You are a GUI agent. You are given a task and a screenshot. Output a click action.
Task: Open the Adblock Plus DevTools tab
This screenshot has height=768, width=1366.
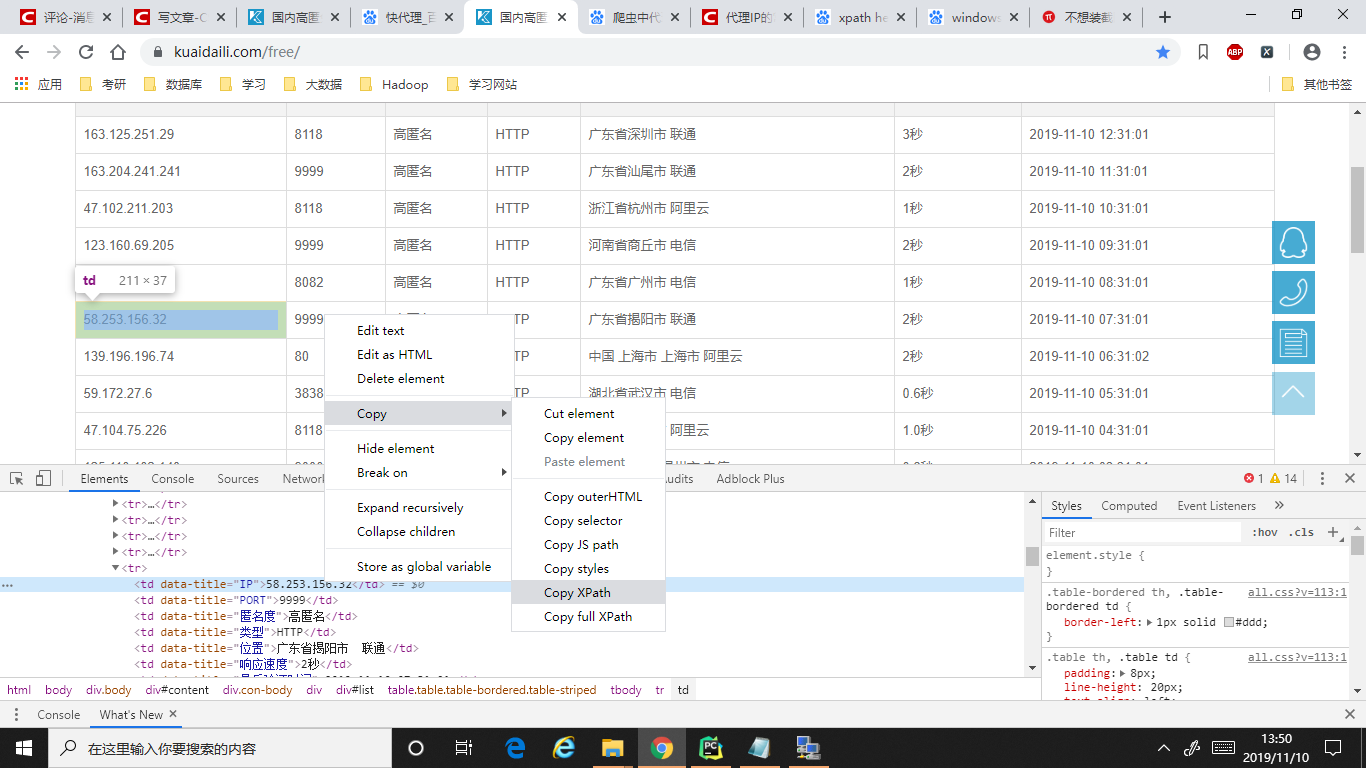point(751,479)
